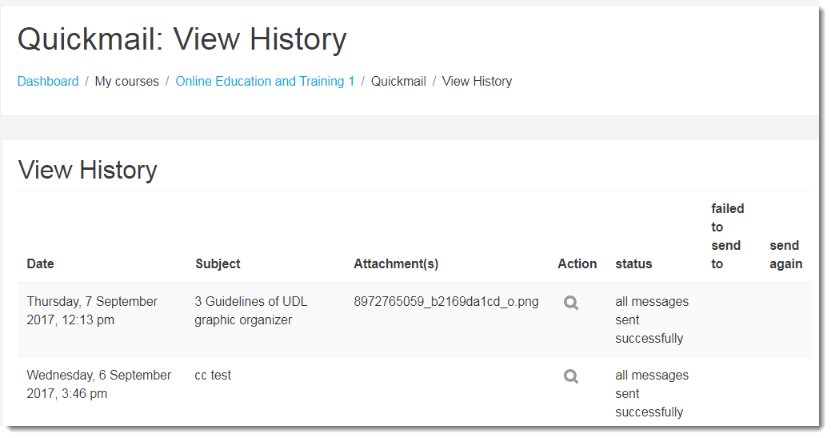
Task: Click the Date column header
Action: (41, 264)
